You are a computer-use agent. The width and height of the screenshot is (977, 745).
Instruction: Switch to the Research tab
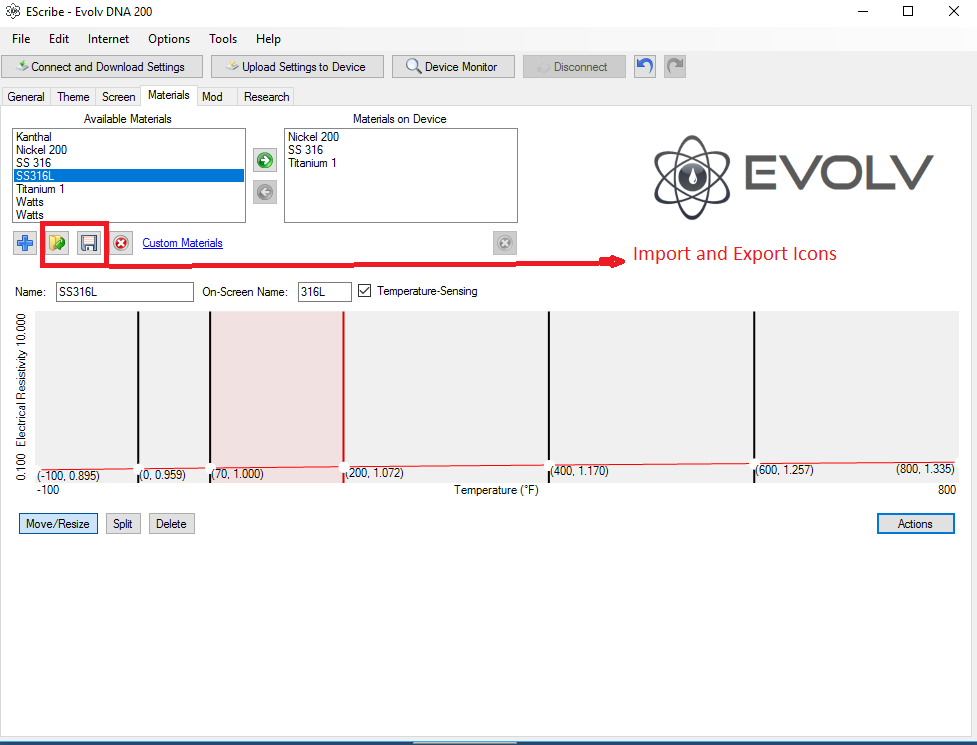pyautogui.click(x=266, y=97)
